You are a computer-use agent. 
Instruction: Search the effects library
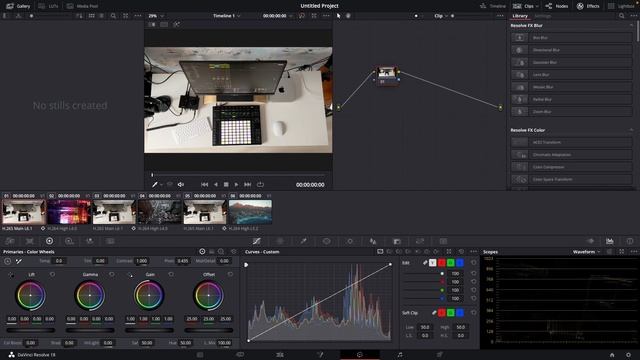click(621, 16)
